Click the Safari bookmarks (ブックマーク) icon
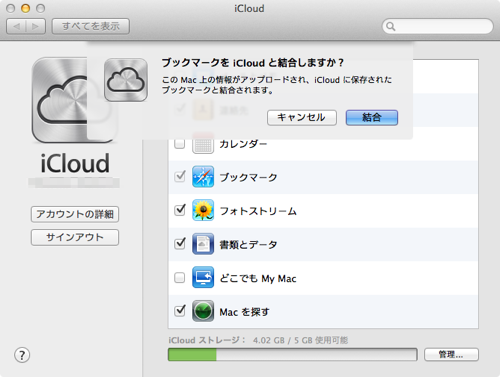Image resolution: width=500 pixels, height=377 pixels. coord(203,177)
